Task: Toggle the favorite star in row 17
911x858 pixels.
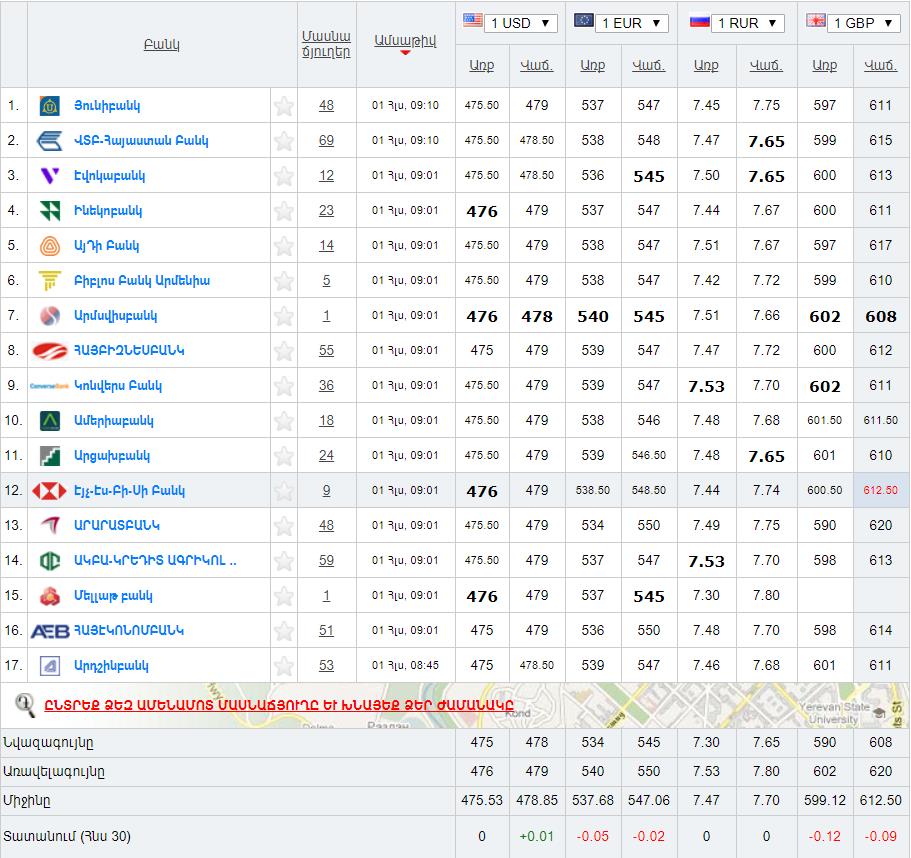Action: point(284,666)
